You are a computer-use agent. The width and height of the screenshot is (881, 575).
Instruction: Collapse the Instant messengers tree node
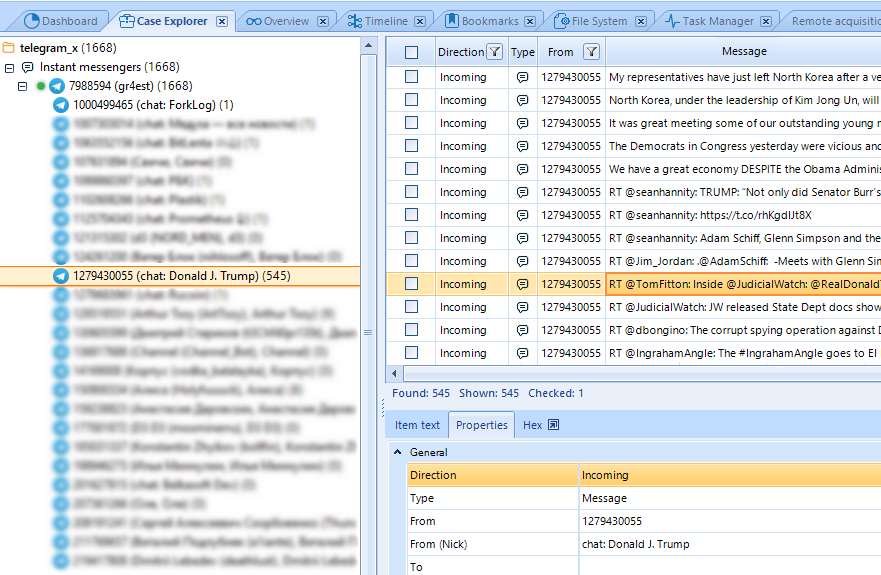[x=10, y=68]
